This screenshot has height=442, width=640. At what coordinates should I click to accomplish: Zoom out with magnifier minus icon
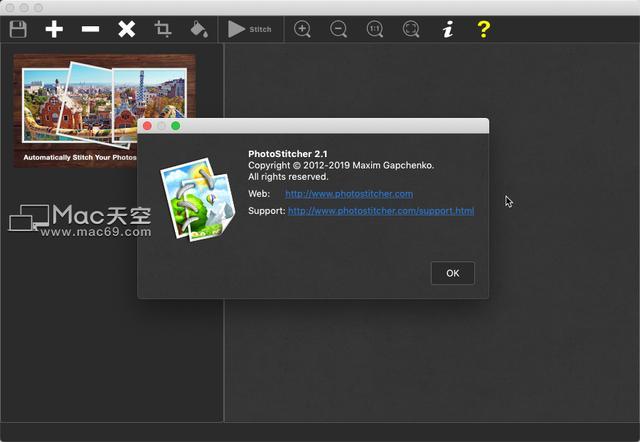pos(338,29)
